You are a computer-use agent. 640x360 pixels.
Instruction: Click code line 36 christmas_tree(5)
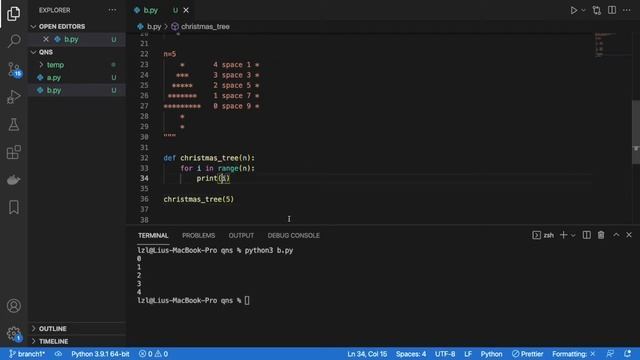click(x=199, y=199)
